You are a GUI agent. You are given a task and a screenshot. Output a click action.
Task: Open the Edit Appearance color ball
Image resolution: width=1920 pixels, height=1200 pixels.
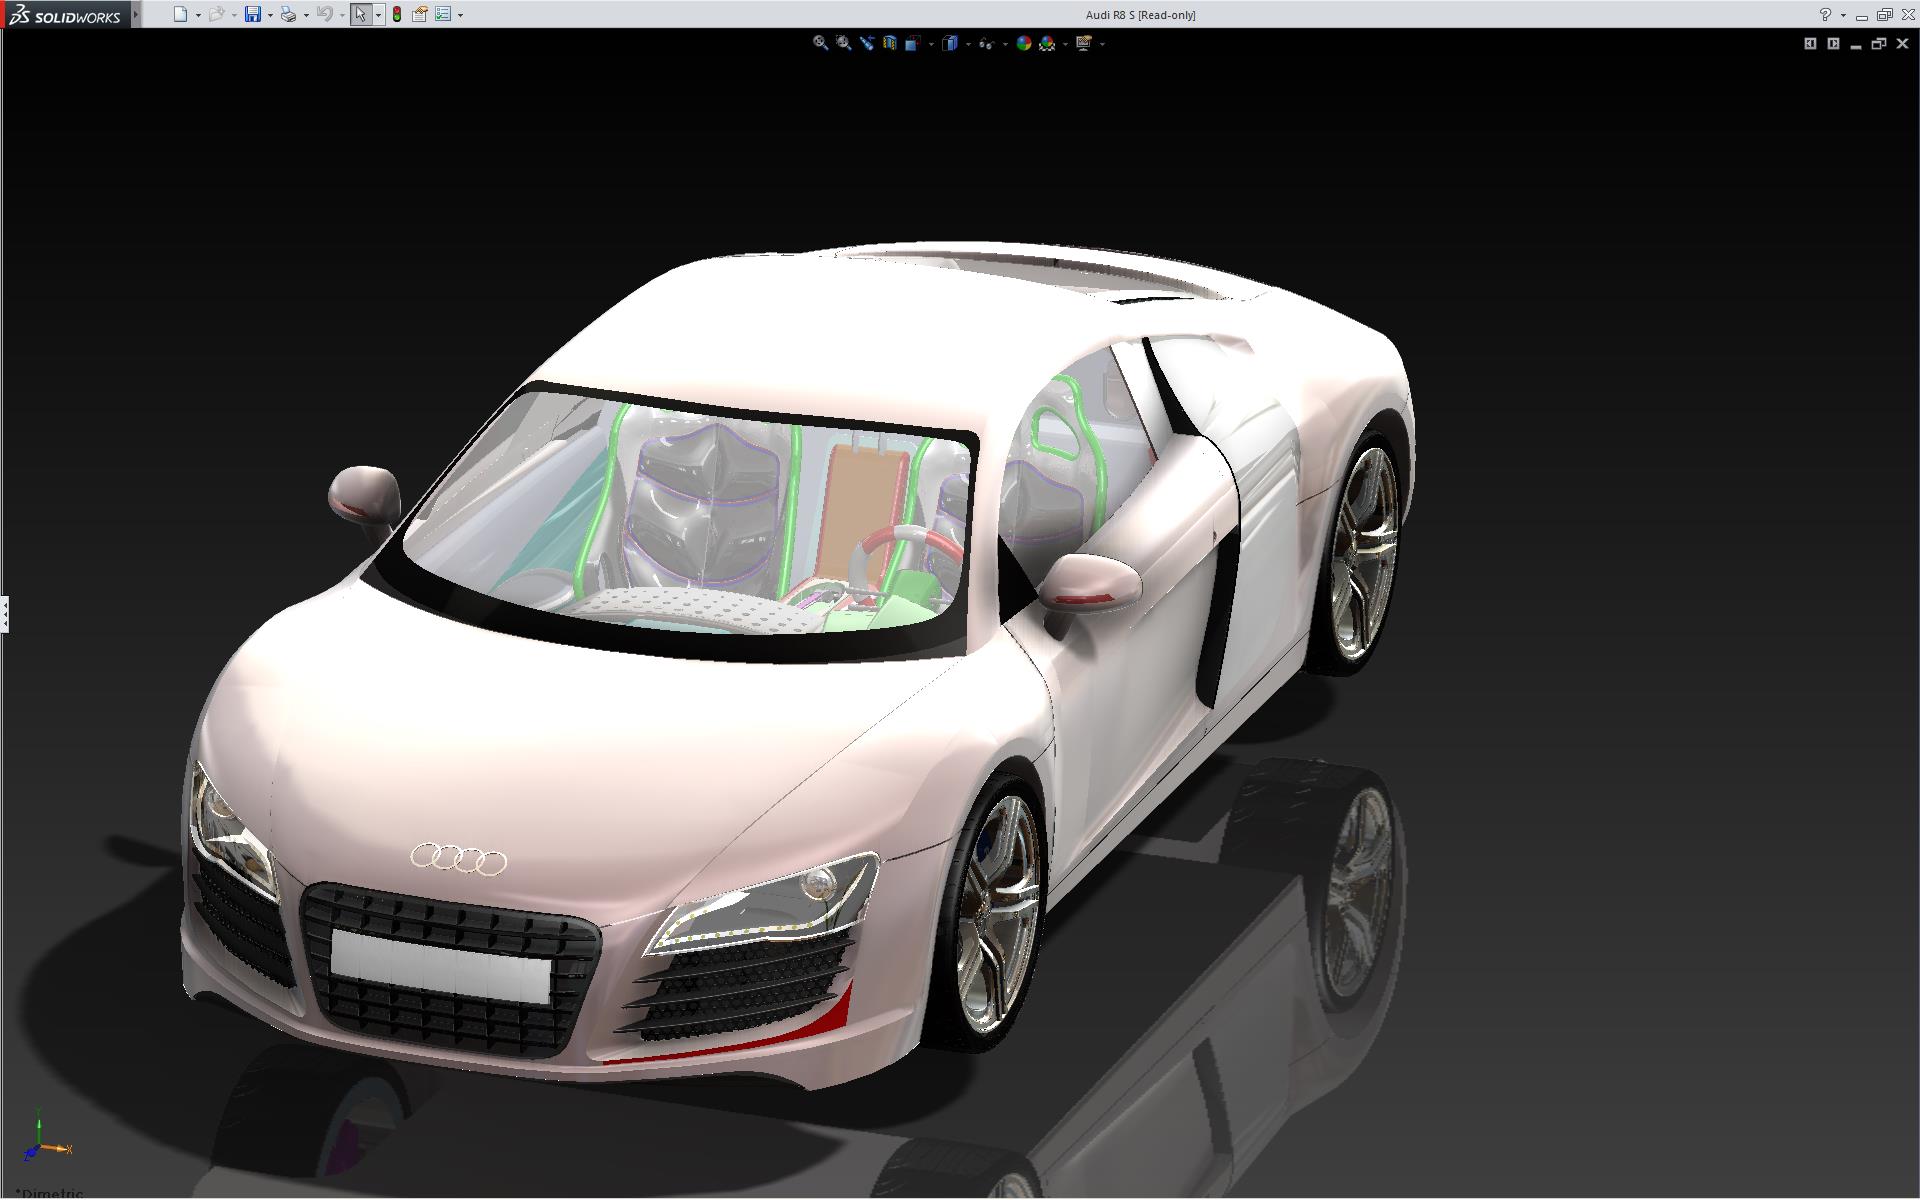point(1023,43)
